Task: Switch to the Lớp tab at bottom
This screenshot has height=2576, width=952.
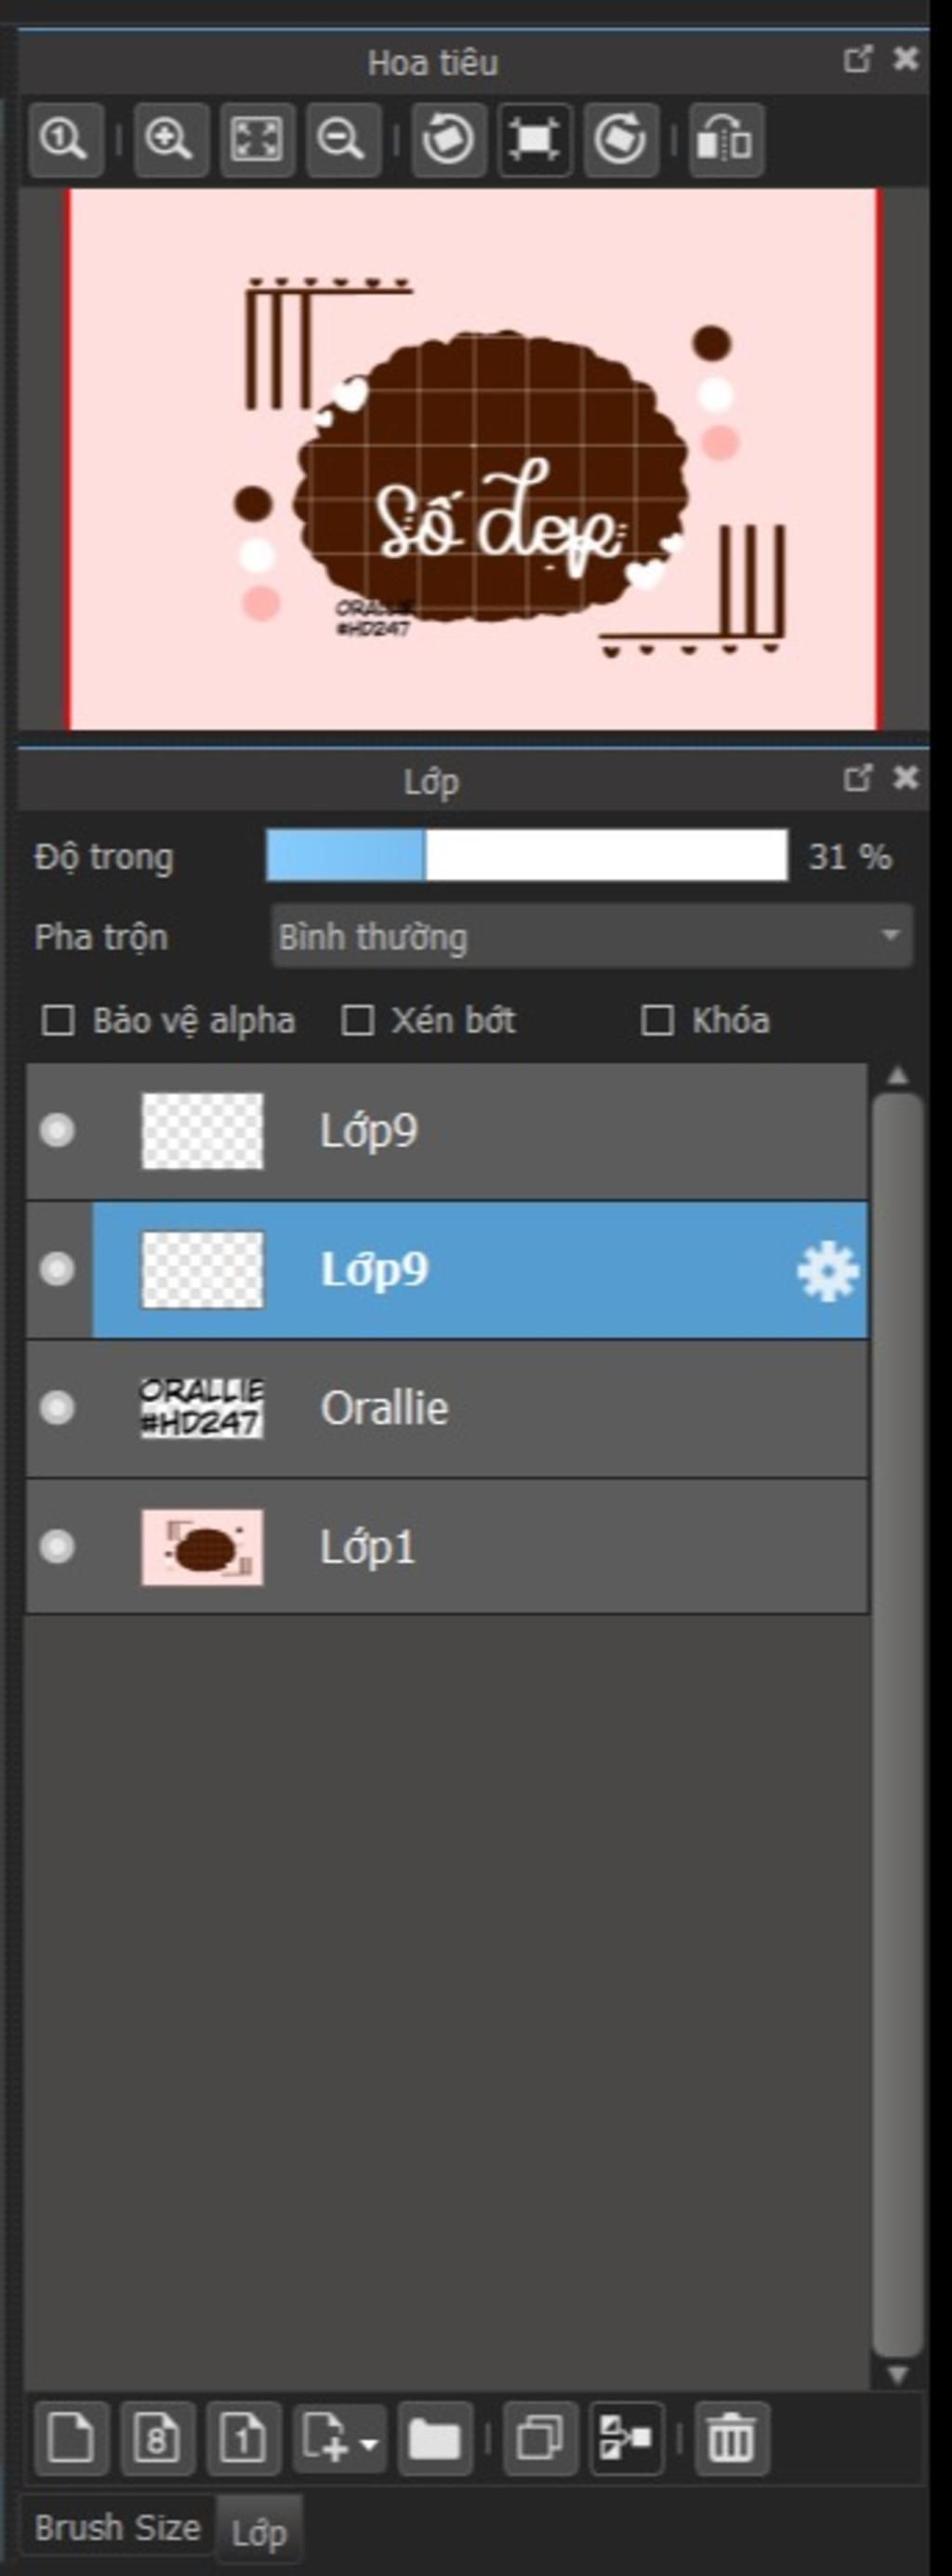Action: pyautogui.click(x=259, y=2532)
